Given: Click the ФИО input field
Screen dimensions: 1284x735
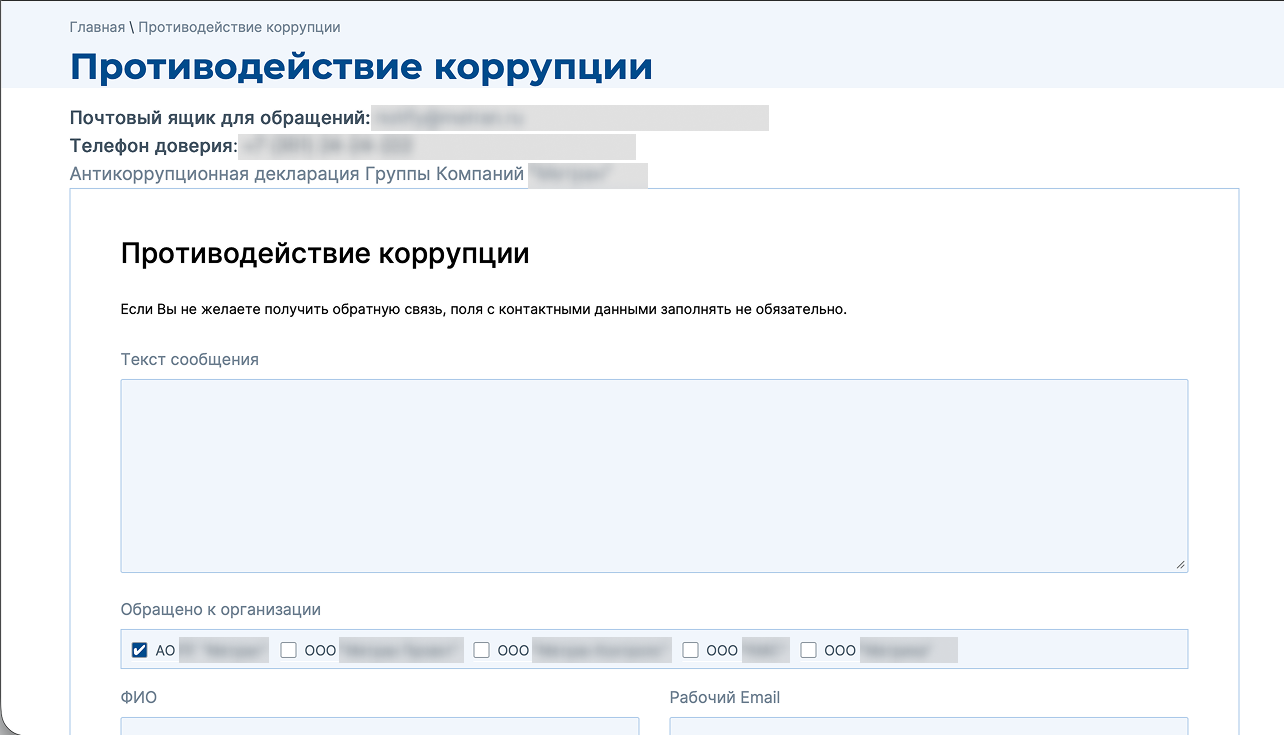Looking at the screenshot, I should click(380, 728).
